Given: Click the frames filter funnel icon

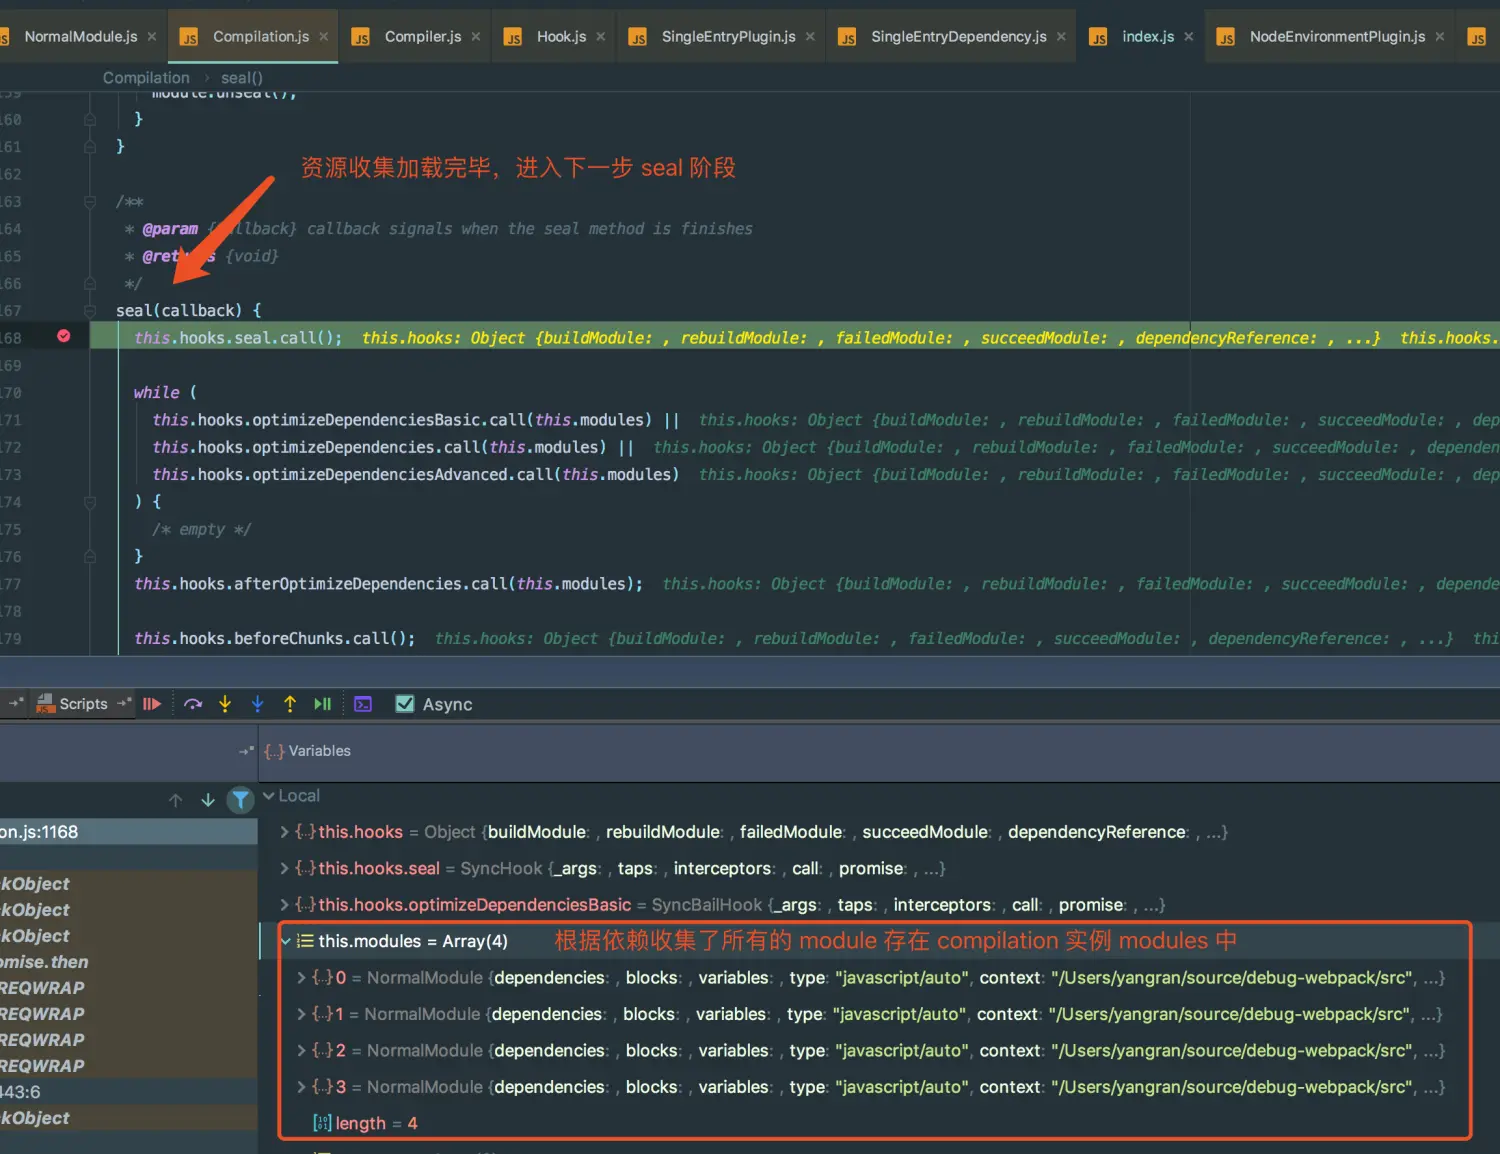Looking at the screenshot, I should [x=241, y=800].
